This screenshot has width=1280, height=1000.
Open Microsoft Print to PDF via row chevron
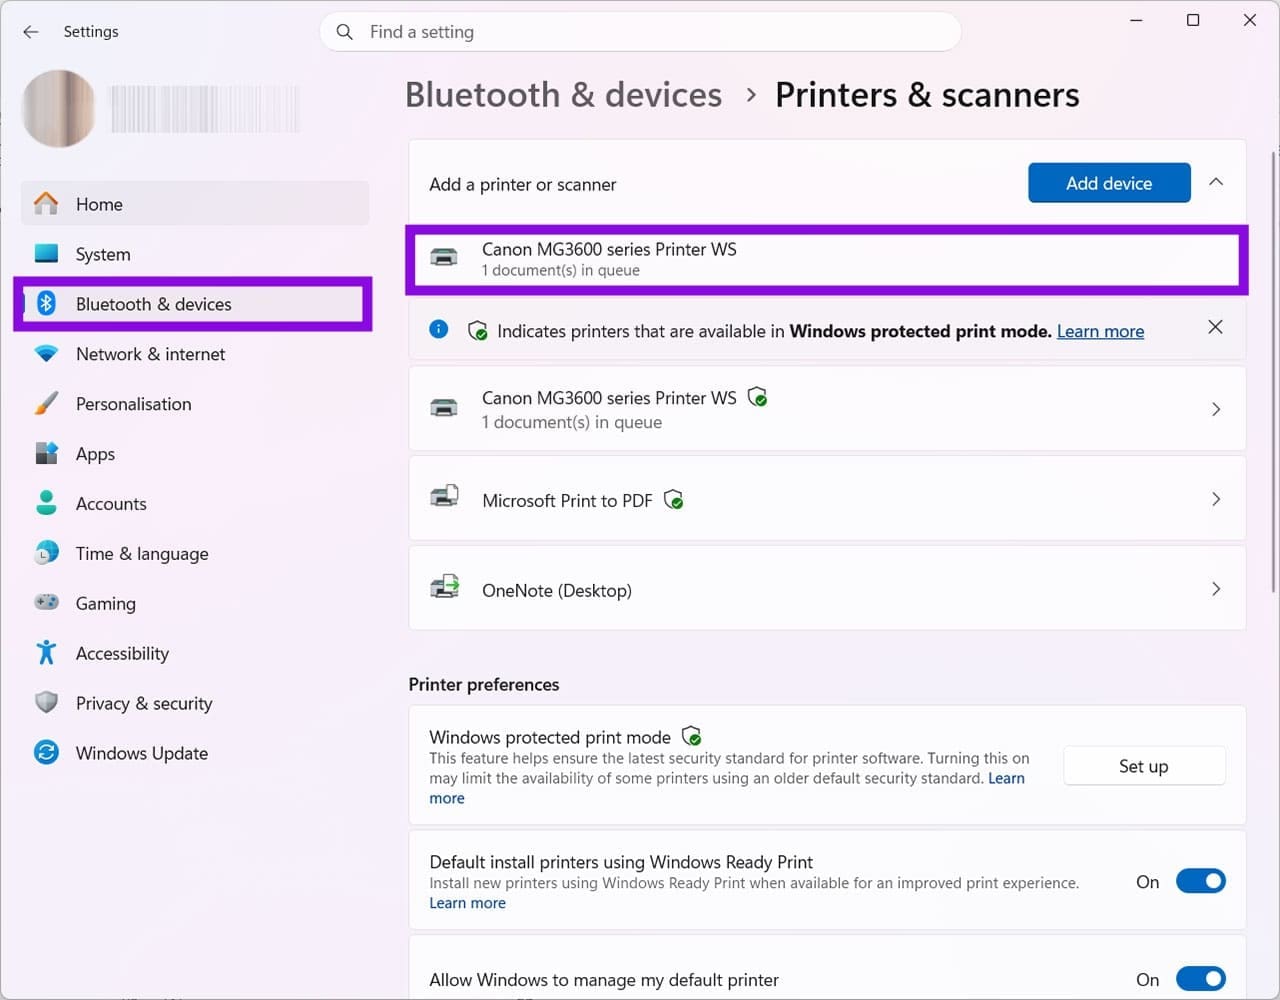pyautogui.click(x=1216, y=499)
